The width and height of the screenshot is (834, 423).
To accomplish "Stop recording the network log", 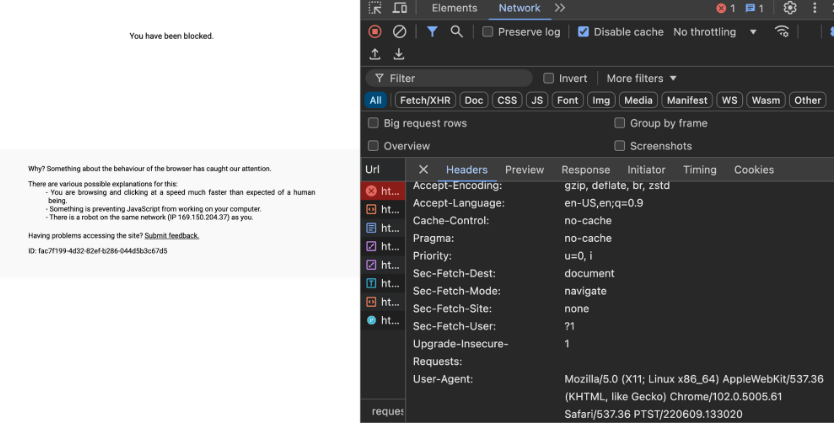I will (x=375, y=32).
